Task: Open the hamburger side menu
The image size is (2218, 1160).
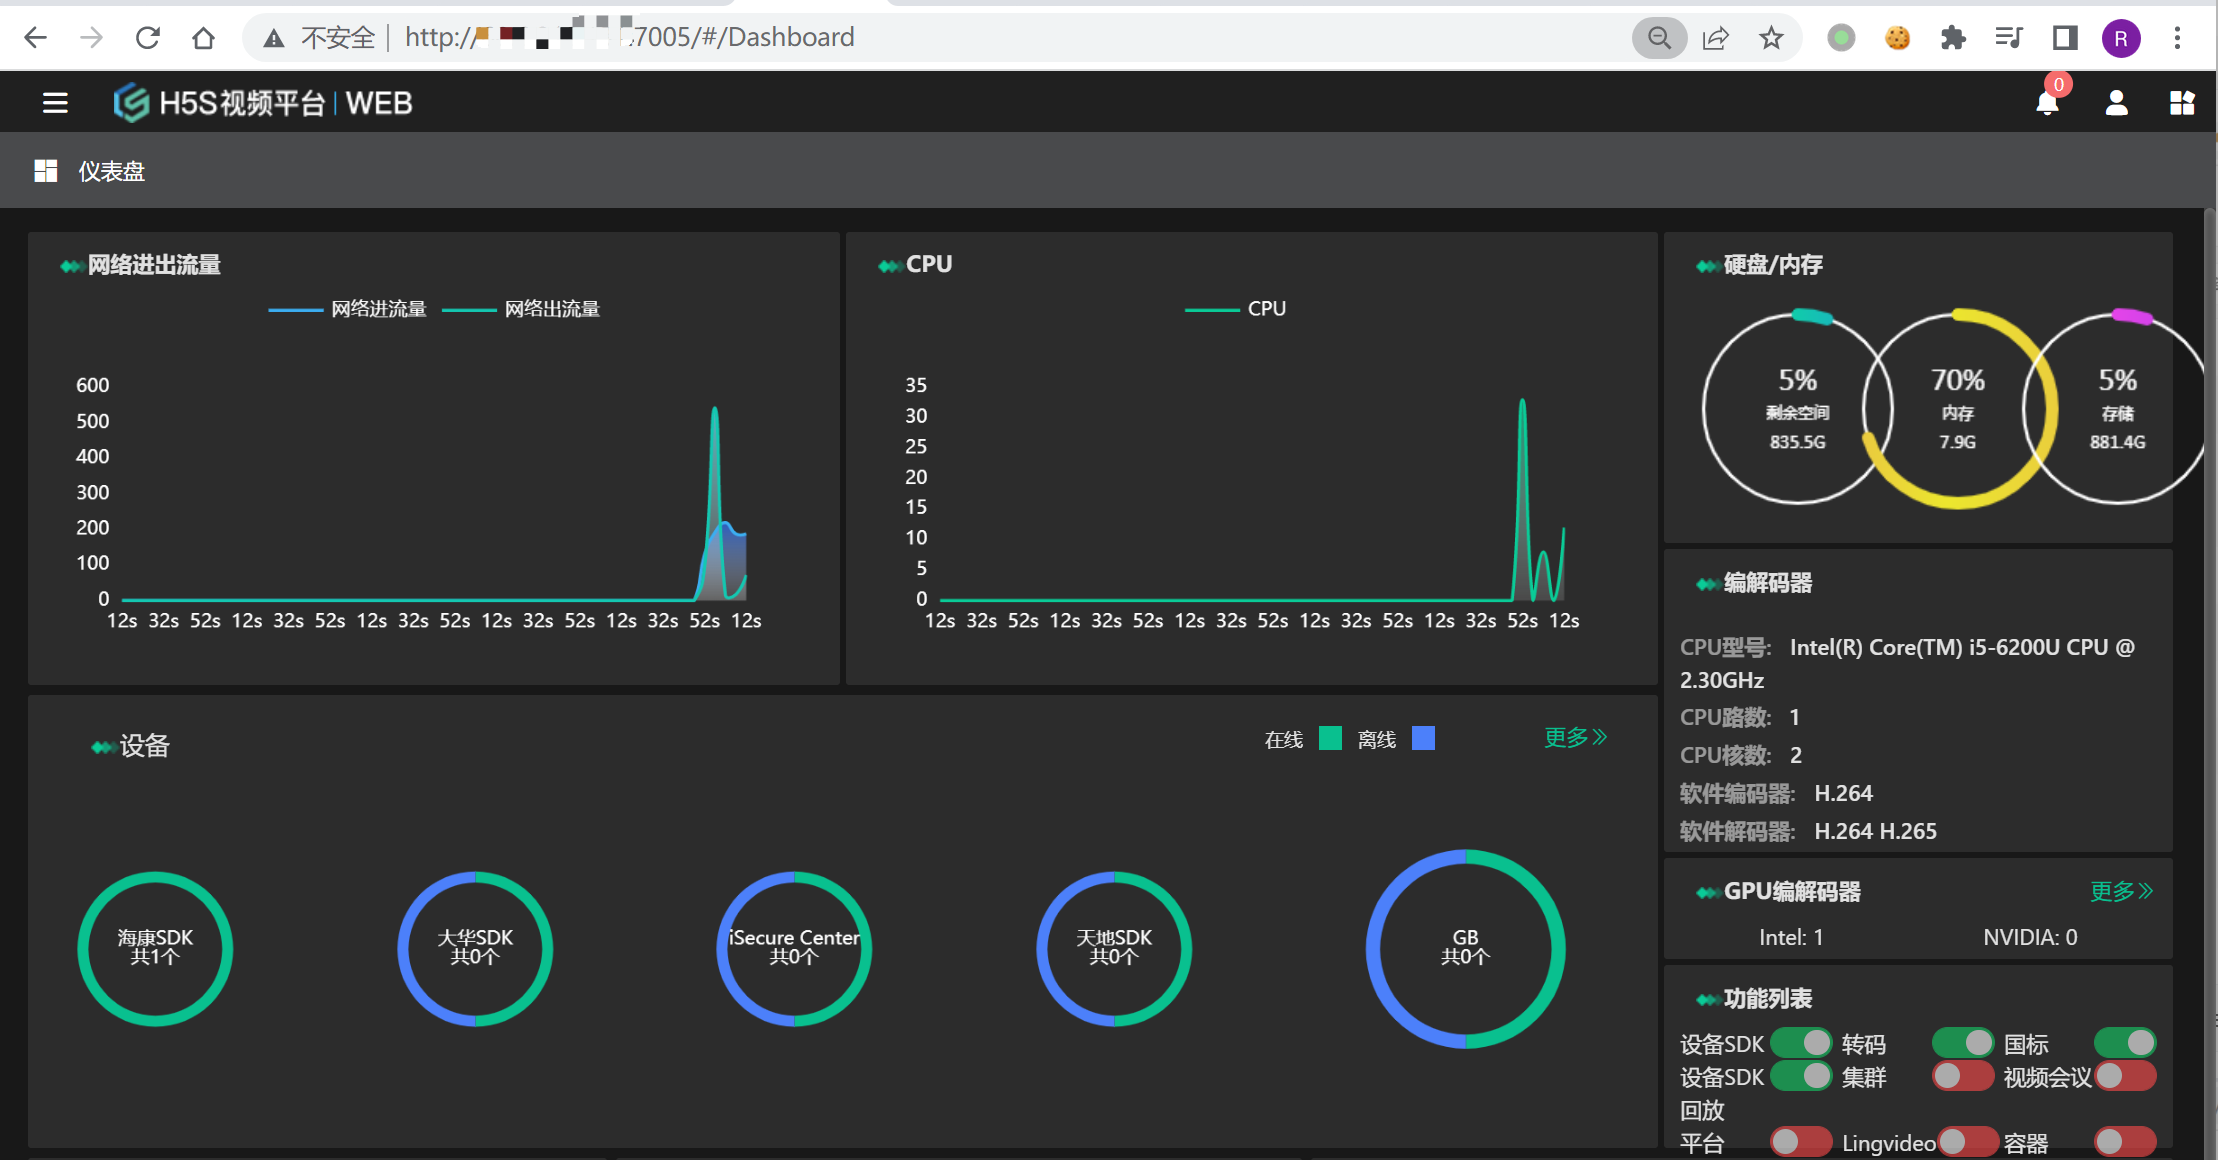Action: [x=55, y=103]
